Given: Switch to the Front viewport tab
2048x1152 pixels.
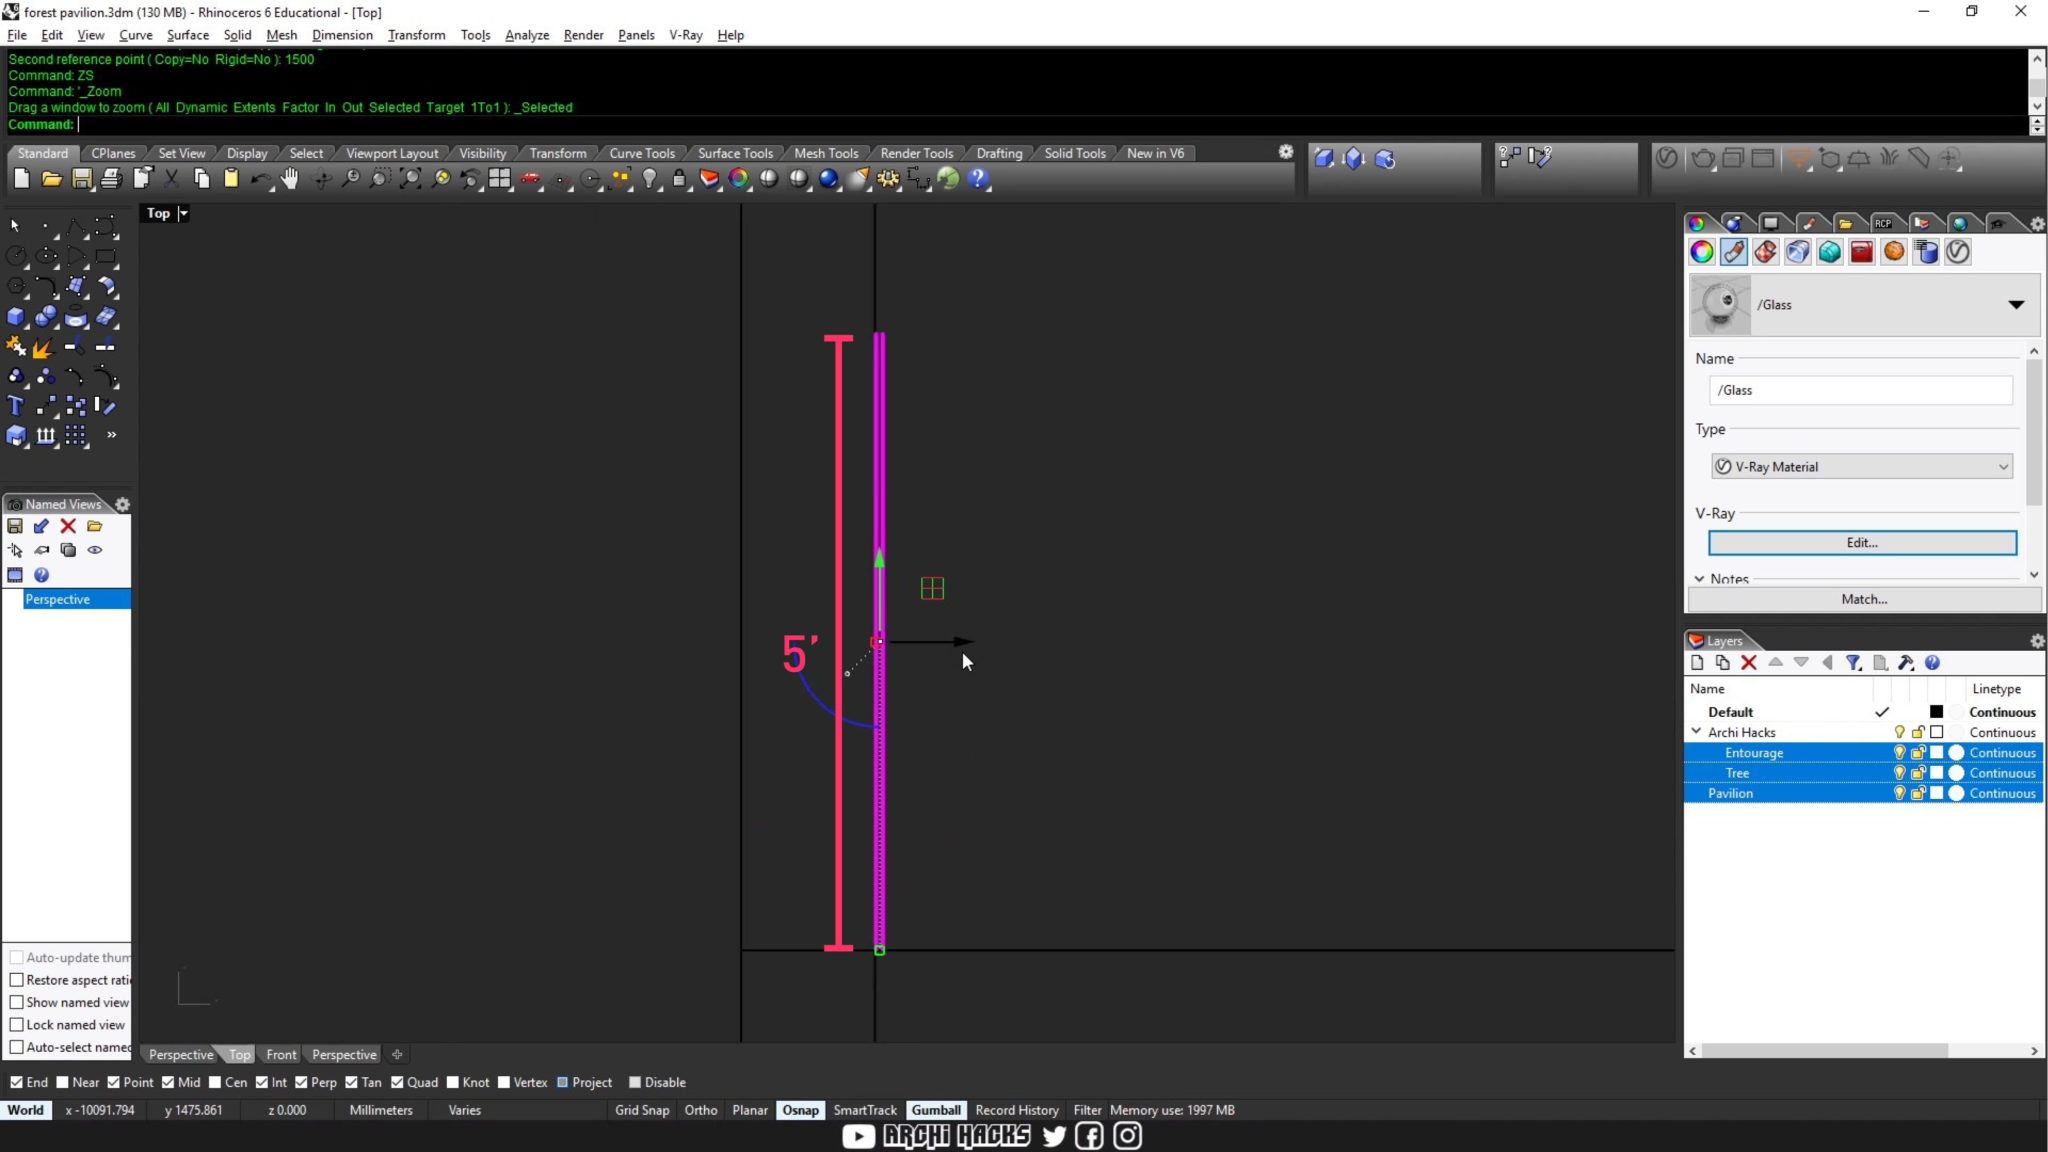Looking at the screenshot, I should 281,1054.
